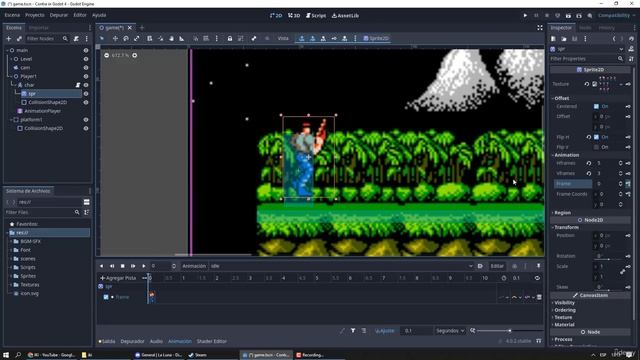Screen dimensions: 640x360
Task: Open the Shader Editor bottom panel
Action: click(211, 341)
